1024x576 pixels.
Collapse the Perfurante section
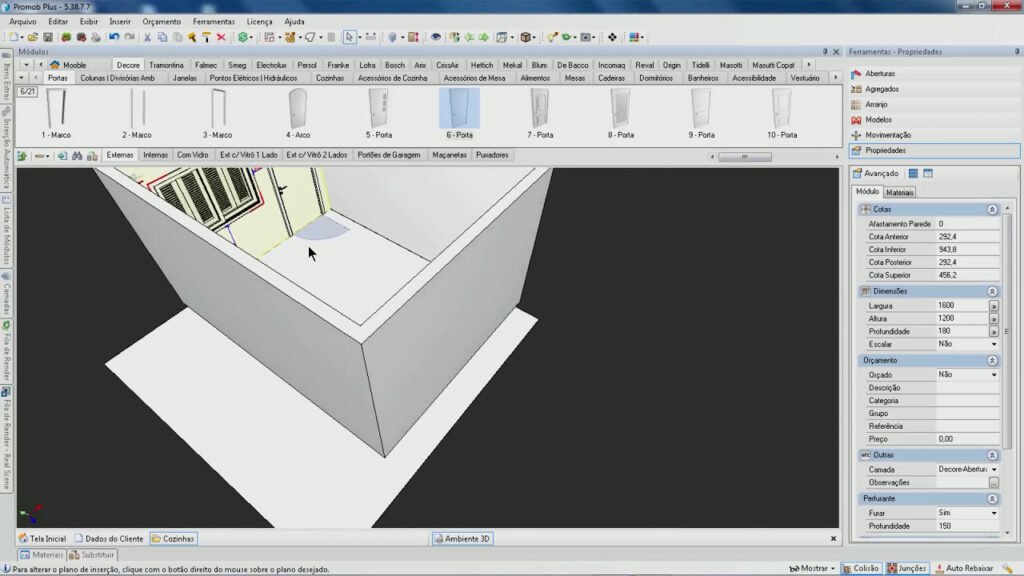[x=992, y=499]
